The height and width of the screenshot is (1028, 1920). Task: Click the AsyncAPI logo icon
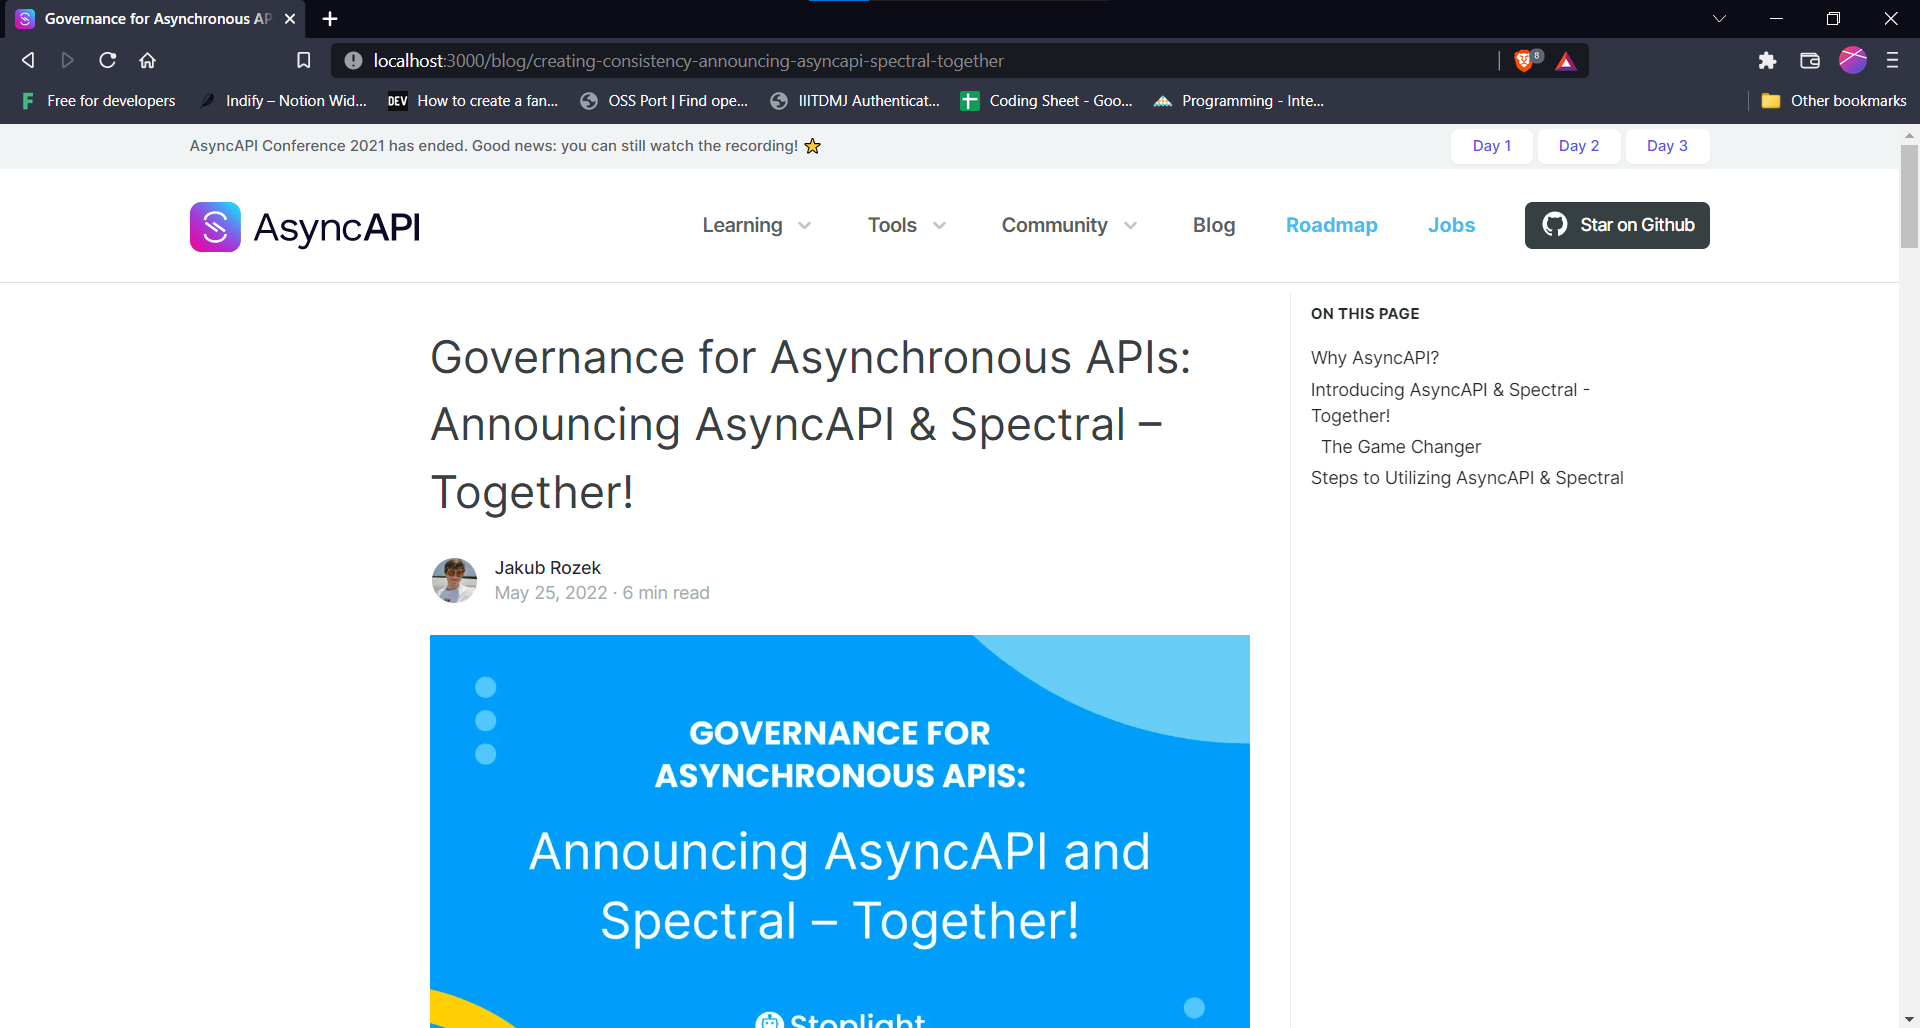click(x=215, y=227)
